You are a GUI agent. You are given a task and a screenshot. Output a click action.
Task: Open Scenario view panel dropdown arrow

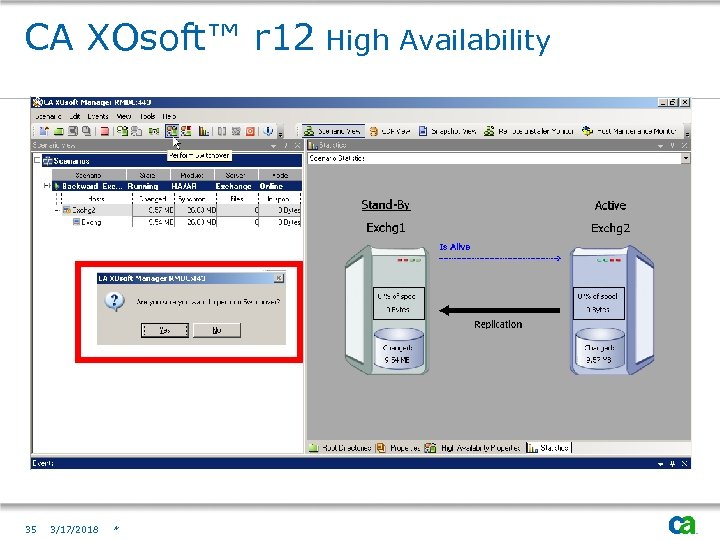pos(274,146)
